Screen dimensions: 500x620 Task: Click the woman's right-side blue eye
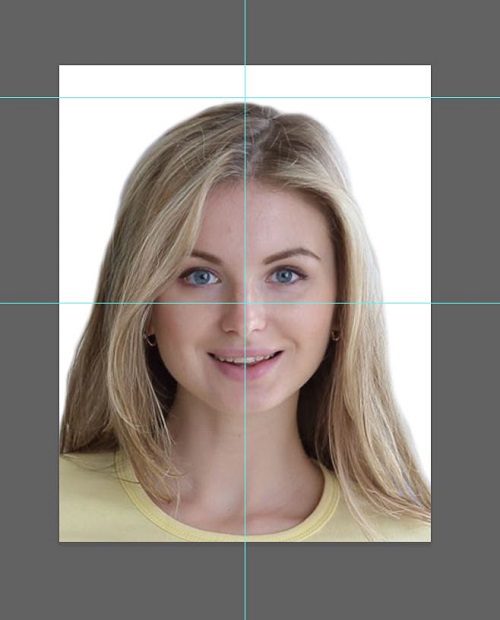285,276
